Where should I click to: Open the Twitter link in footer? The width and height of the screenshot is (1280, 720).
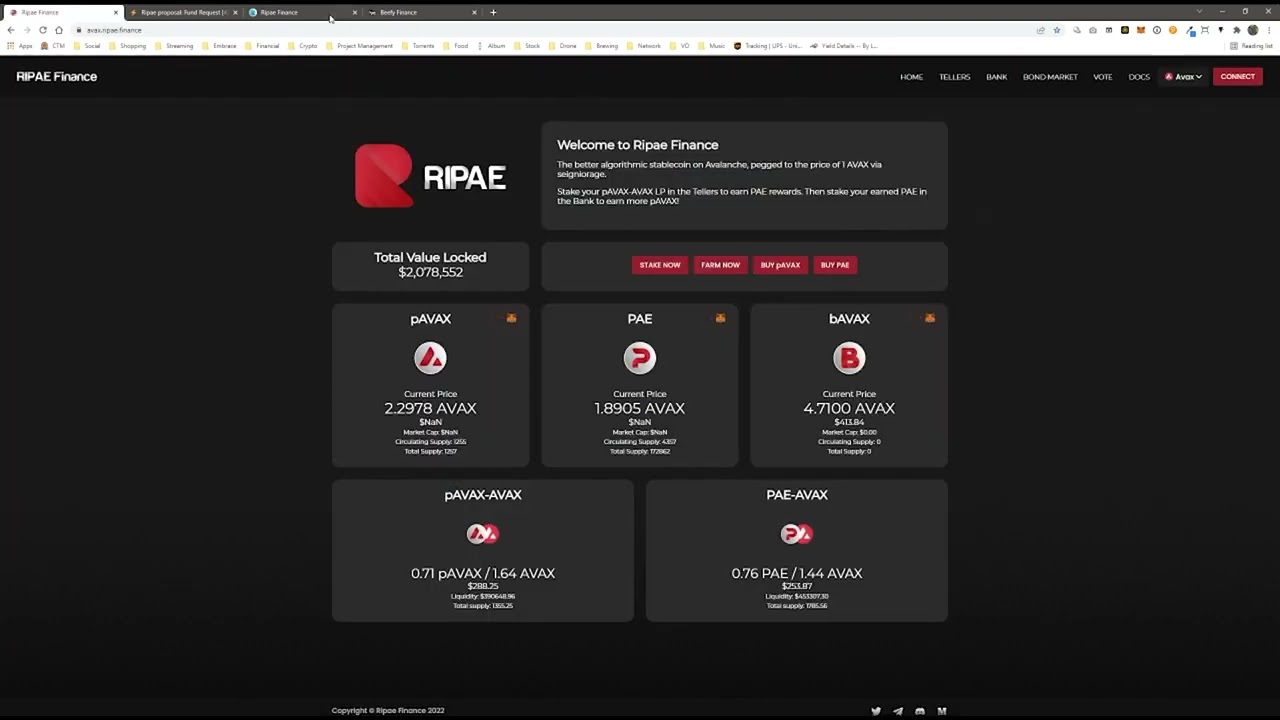(876, 711)
